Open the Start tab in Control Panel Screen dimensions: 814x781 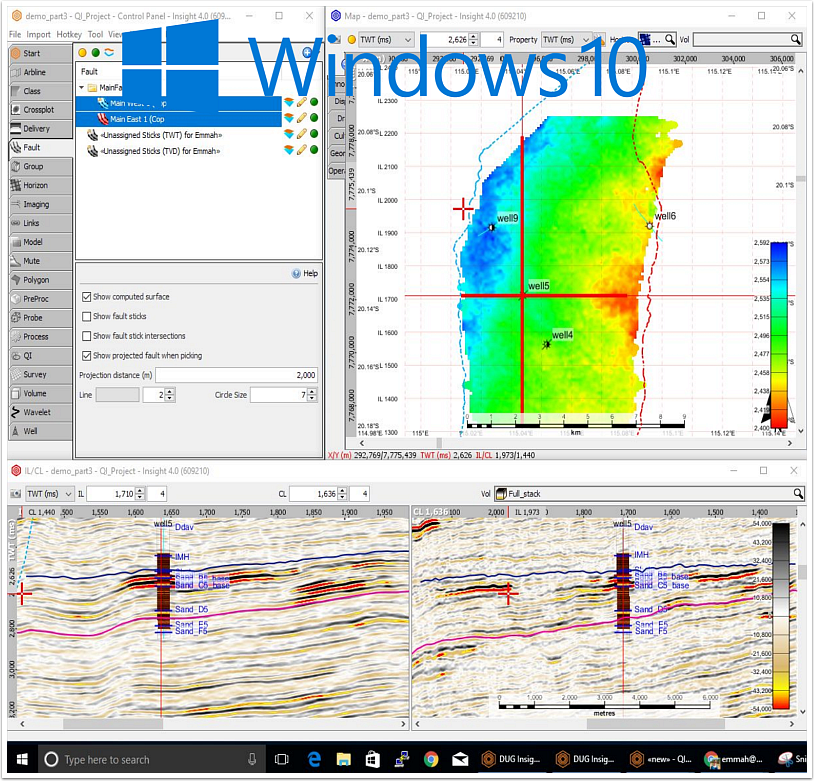[40, 53]
